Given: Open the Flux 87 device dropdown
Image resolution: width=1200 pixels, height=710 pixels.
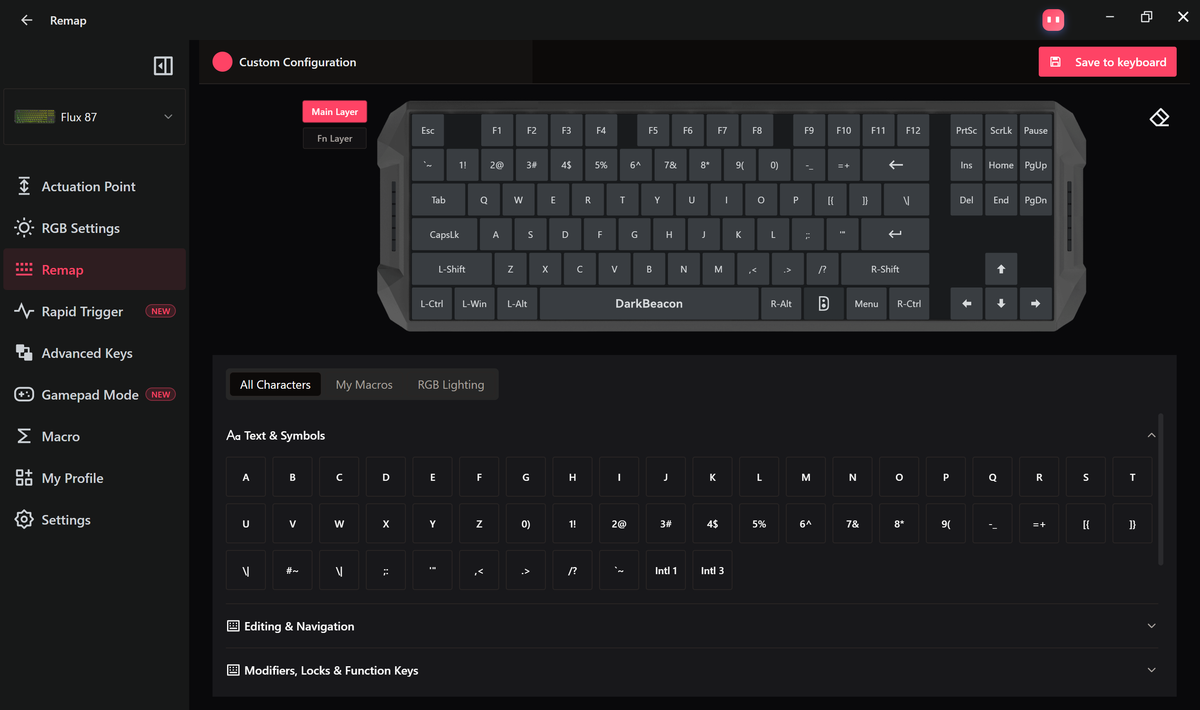Looking at the screenshot, I should tap(95, 117).
